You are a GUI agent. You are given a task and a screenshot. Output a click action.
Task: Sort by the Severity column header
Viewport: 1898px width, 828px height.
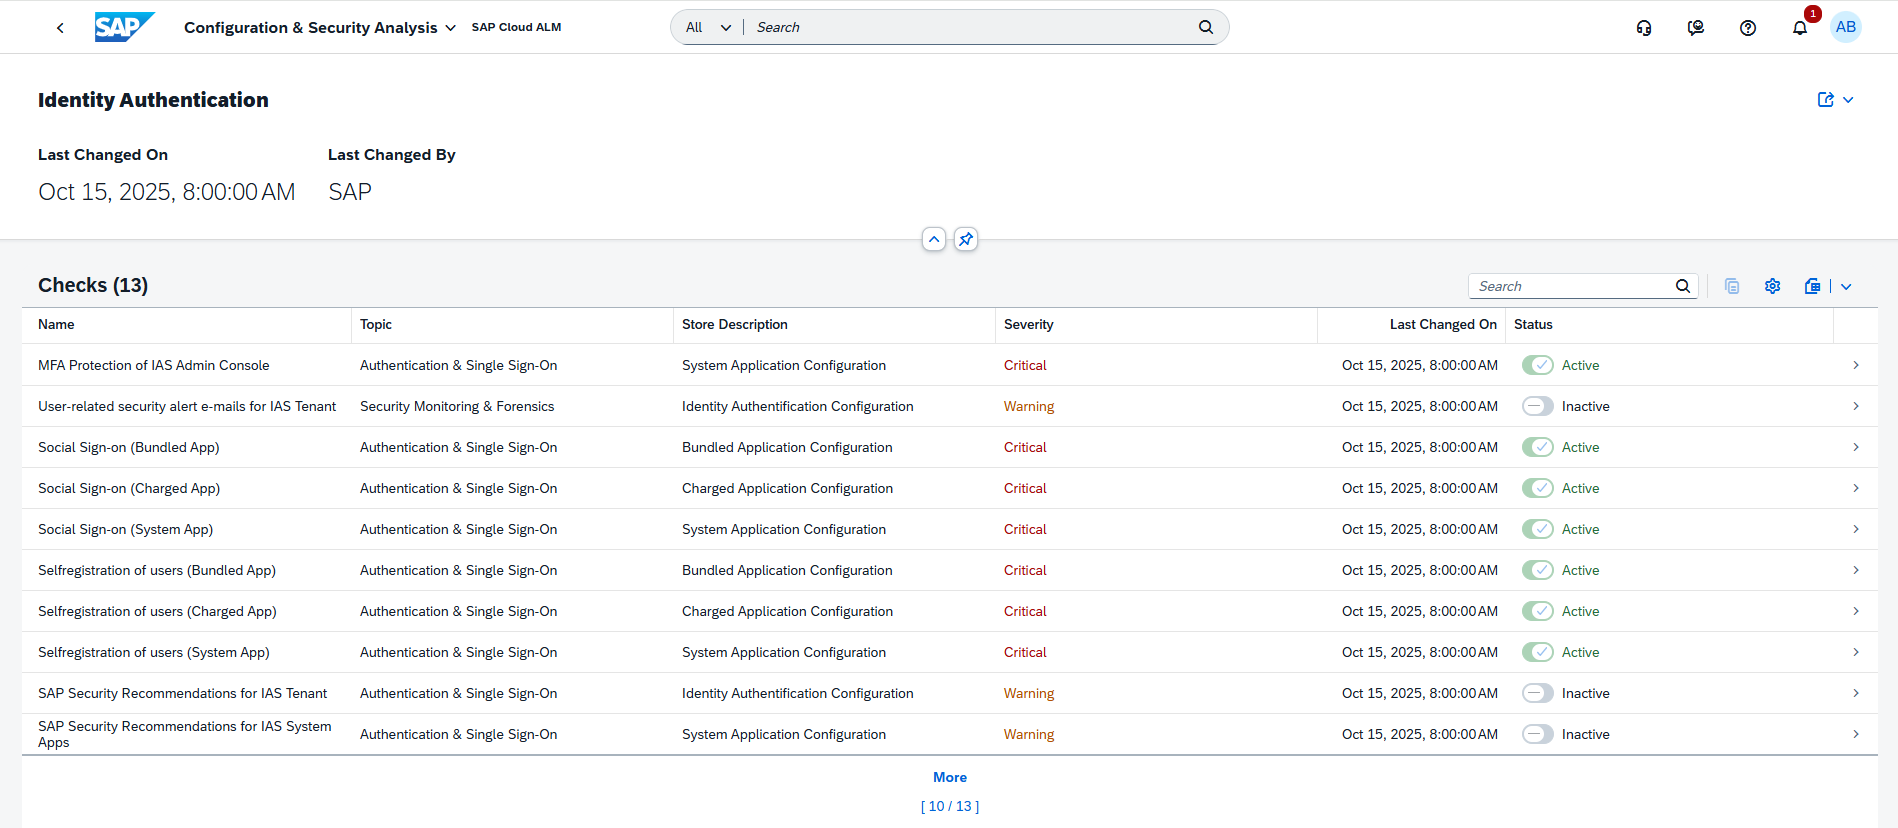[1028, 325]
